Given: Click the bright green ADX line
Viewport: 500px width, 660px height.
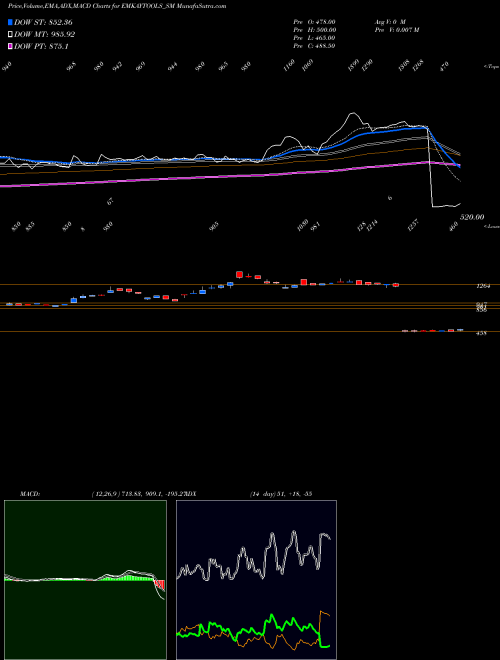Looking at the screenshot, I should 253,628.
